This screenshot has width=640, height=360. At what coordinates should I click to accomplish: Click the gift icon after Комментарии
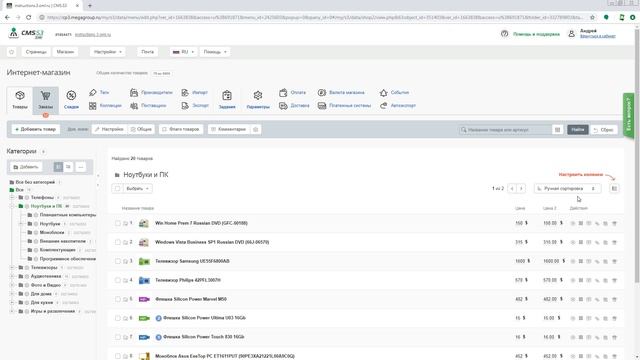(256, 129)
